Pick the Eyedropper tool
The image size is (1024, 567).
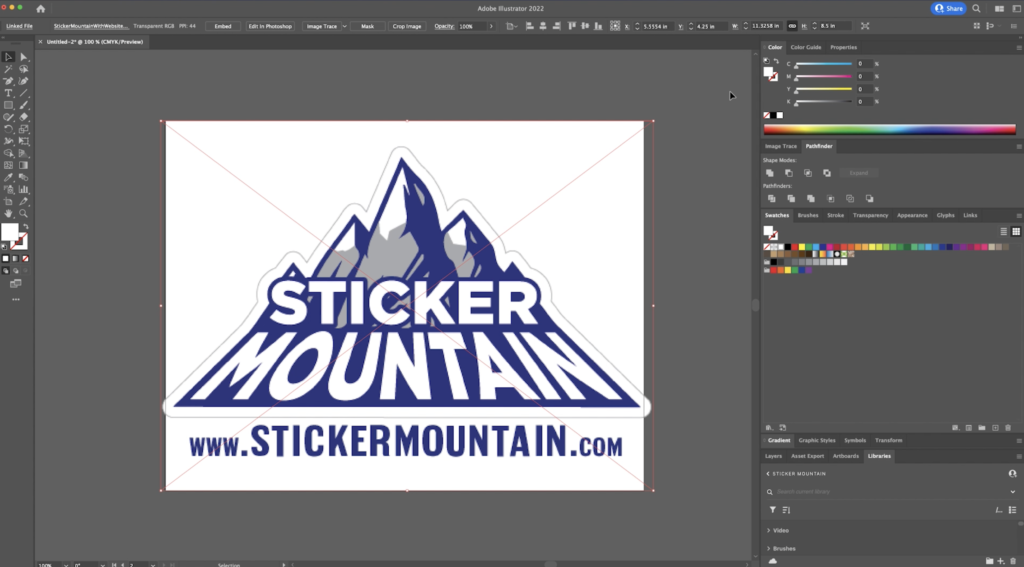pos(8,177)
